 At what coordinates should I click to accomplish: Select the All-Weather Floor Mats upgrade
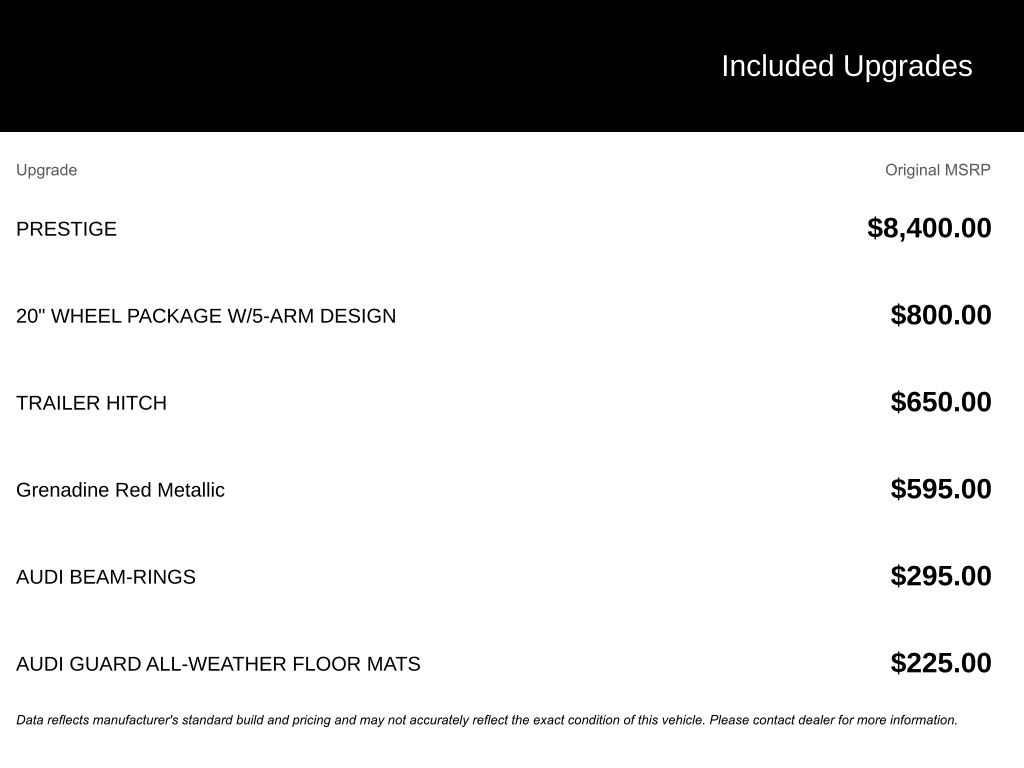coord(218,664)
